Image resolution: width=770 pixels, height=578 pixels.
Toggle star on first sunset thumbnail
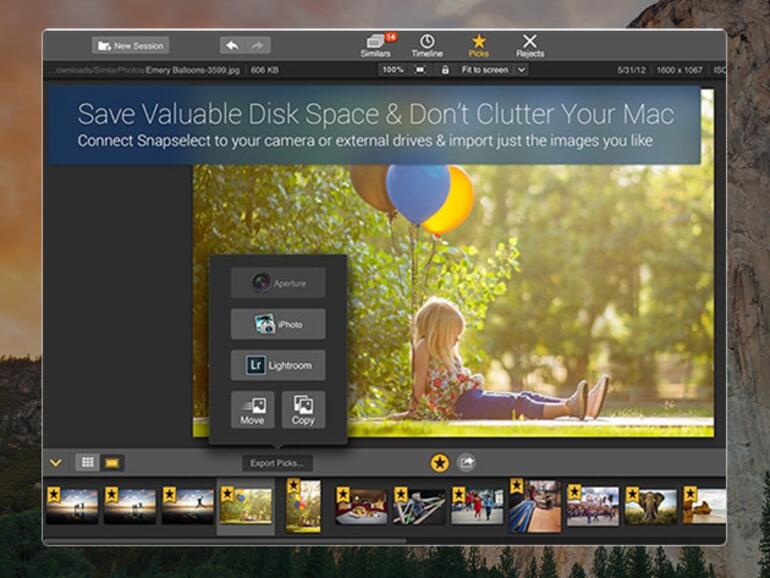pyautogui.click(x=54, y=494)
